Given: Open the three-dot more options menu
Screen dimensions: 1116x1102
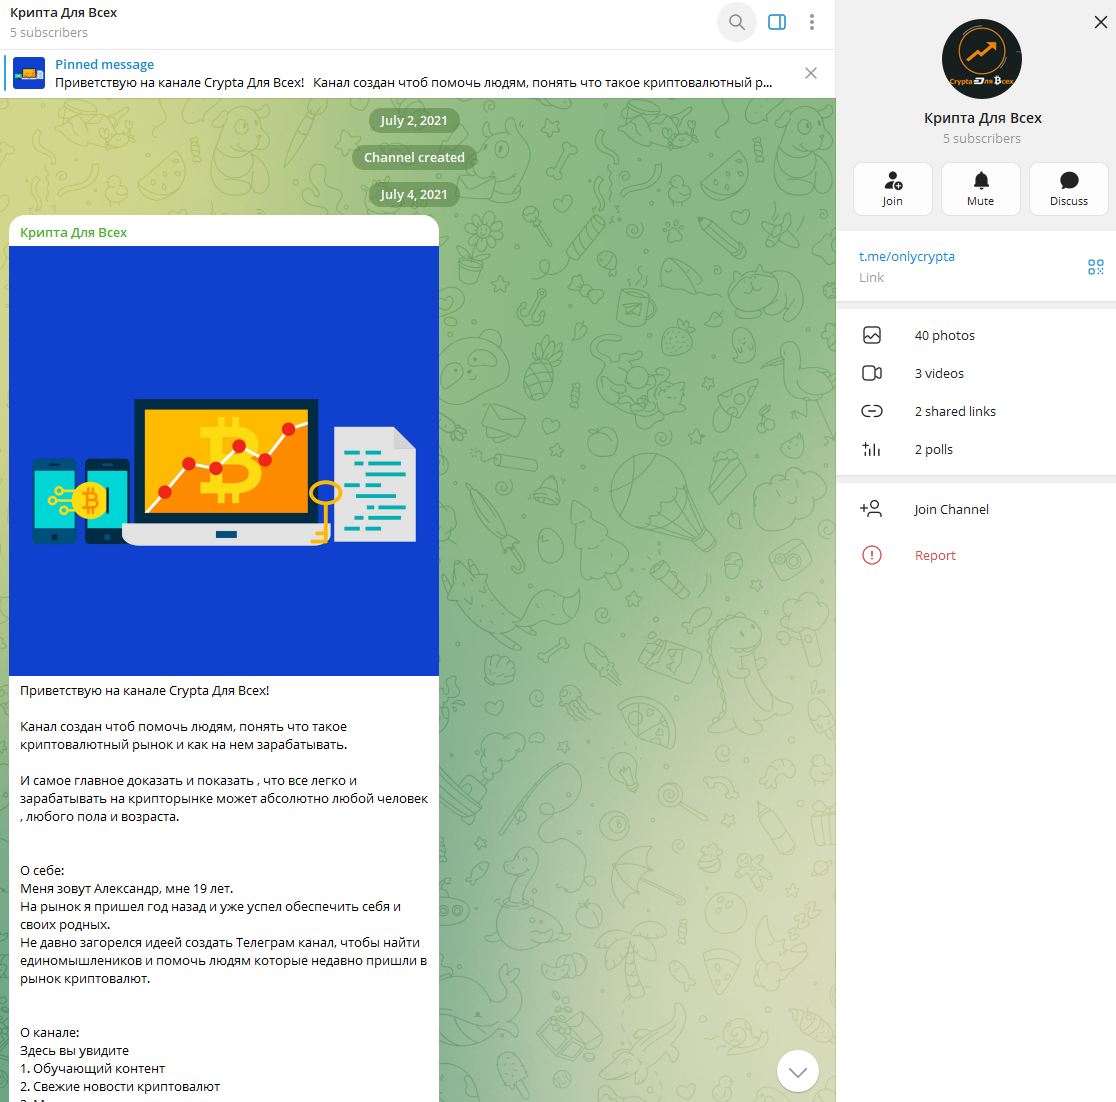Looking at the screenshot, I should coord(811,22).
